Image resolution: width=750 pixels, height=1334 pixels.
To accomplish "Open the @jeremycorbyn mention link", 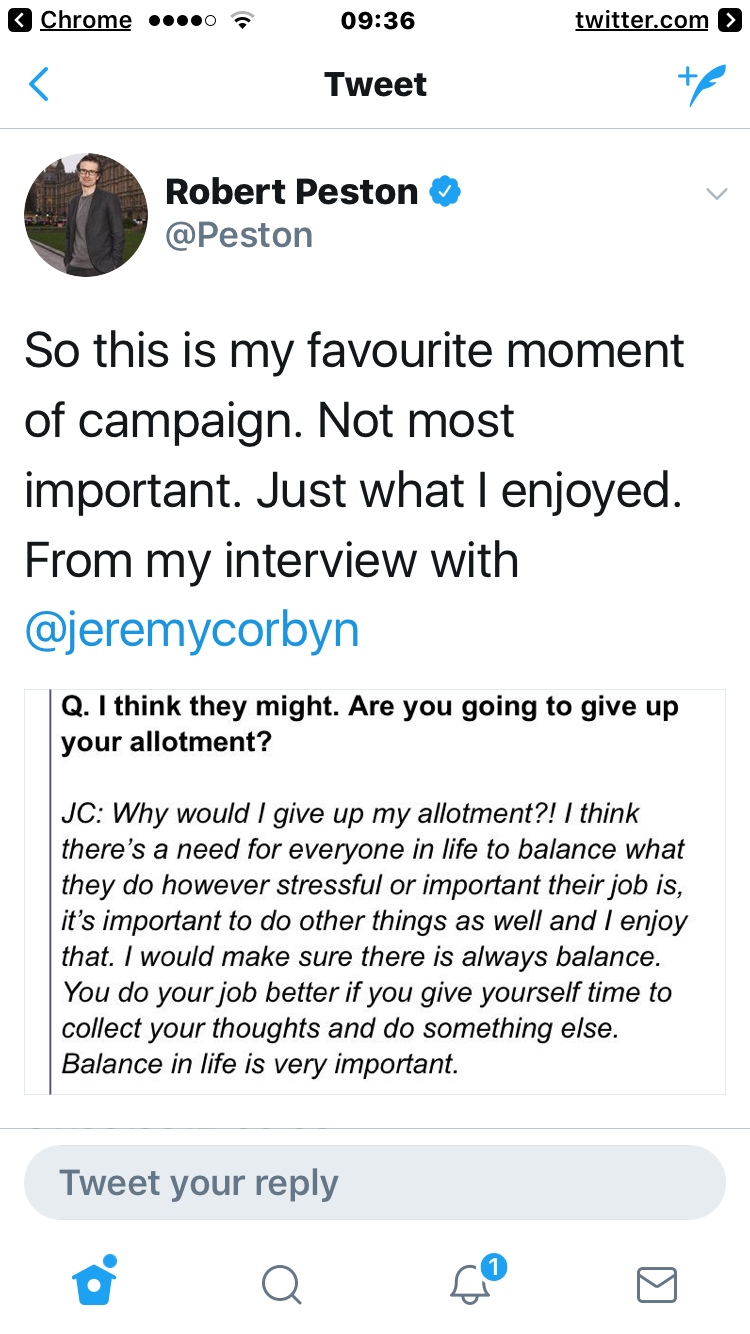I will click(191, 632).
